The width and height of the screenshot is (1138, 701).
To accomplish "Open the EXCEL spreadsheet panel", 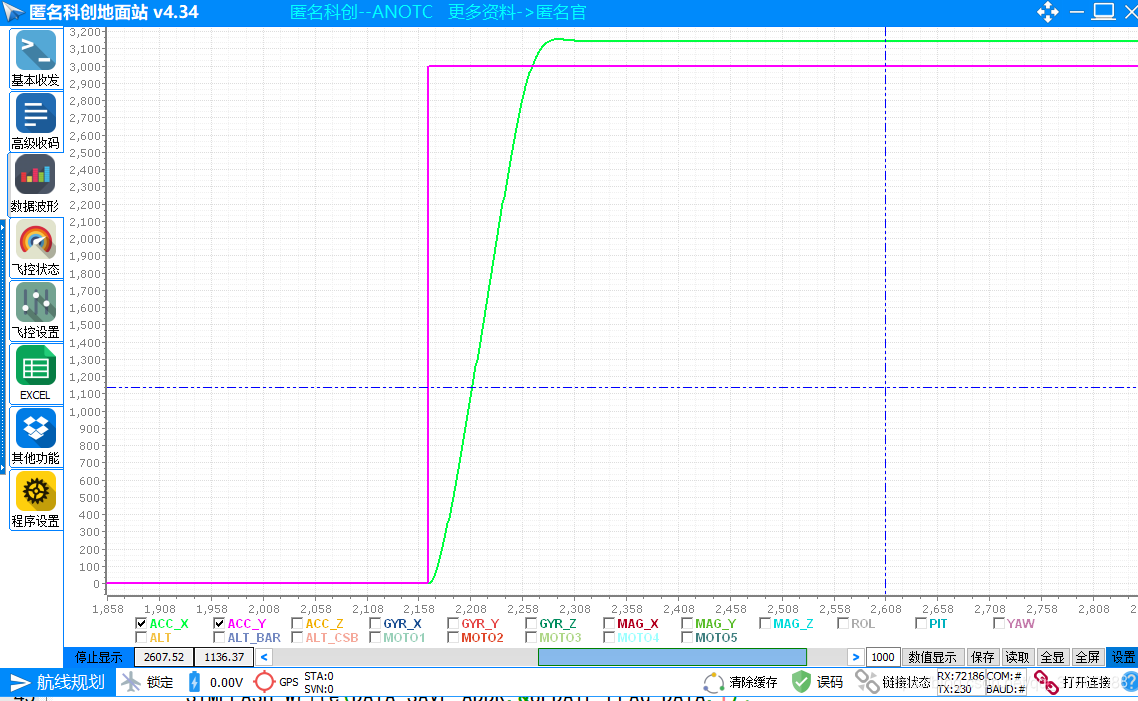I will 36,374.
